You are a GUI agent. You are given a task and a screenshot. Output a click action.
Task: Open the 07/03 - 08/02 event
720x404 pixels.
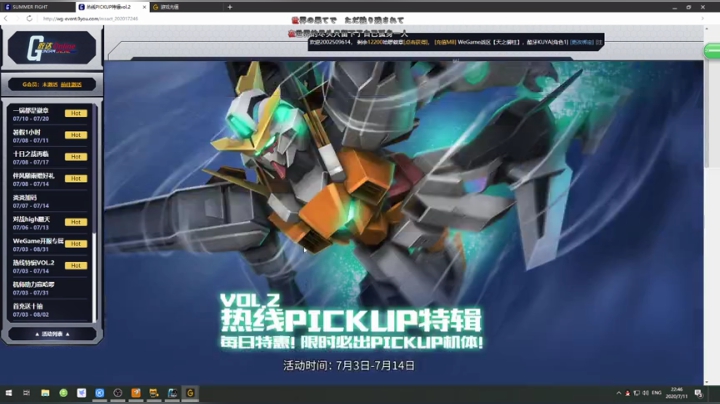(50, 310)
